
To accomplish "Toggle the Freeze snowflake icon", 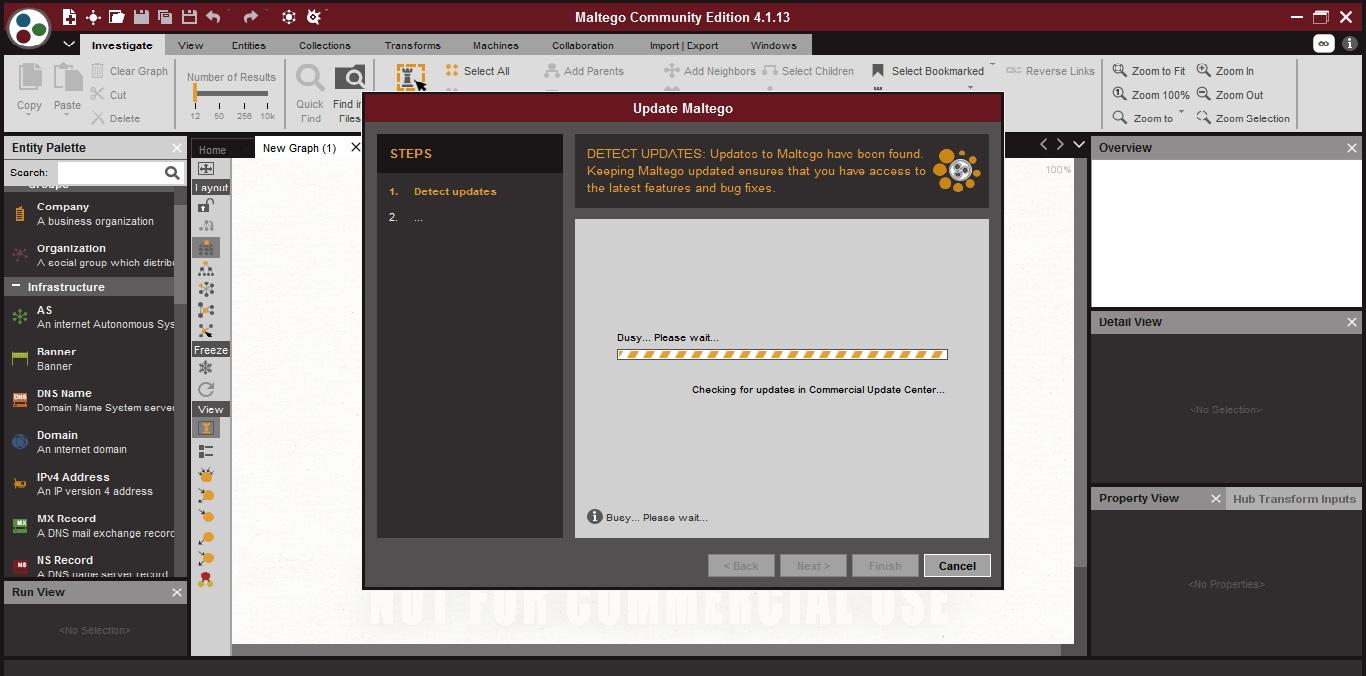I will (x=206, y=369).
